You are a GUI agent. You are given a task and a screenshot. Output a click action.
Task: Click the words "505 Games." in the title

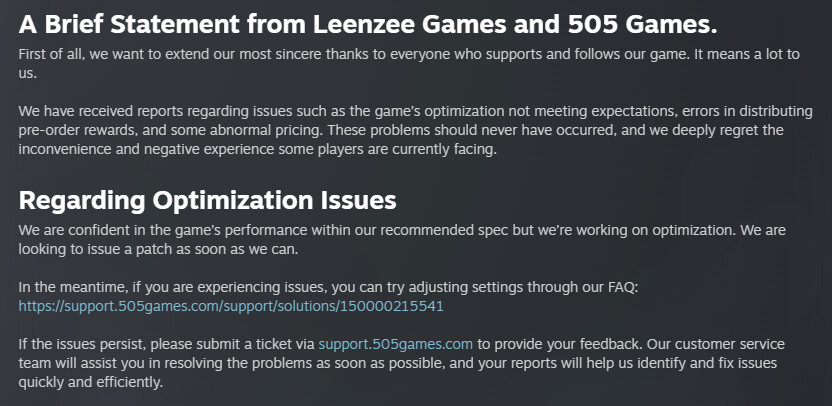tap(643, 24)
